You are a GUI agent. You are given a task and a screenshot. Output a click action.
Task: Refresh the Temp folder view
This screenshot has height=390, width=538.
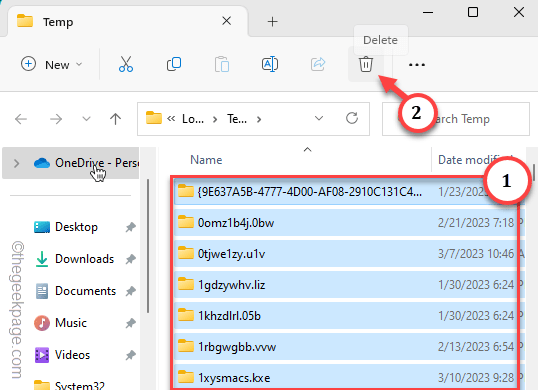[352, 118]
